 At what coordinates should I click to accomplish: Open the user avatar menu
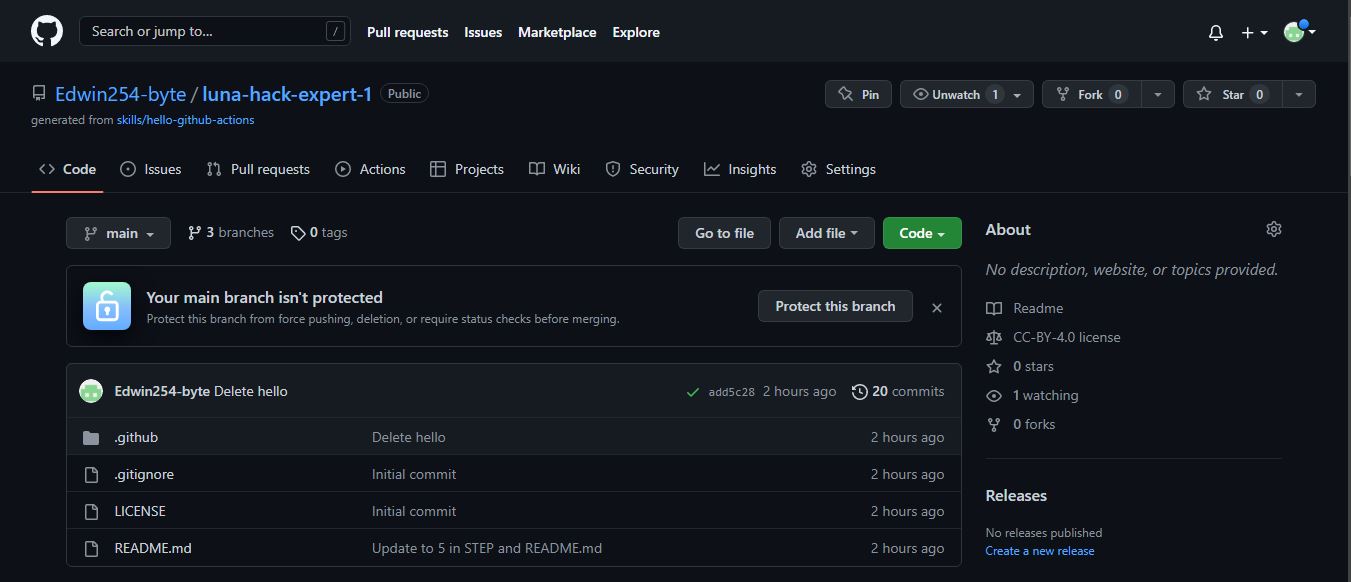click(1299, 32)
